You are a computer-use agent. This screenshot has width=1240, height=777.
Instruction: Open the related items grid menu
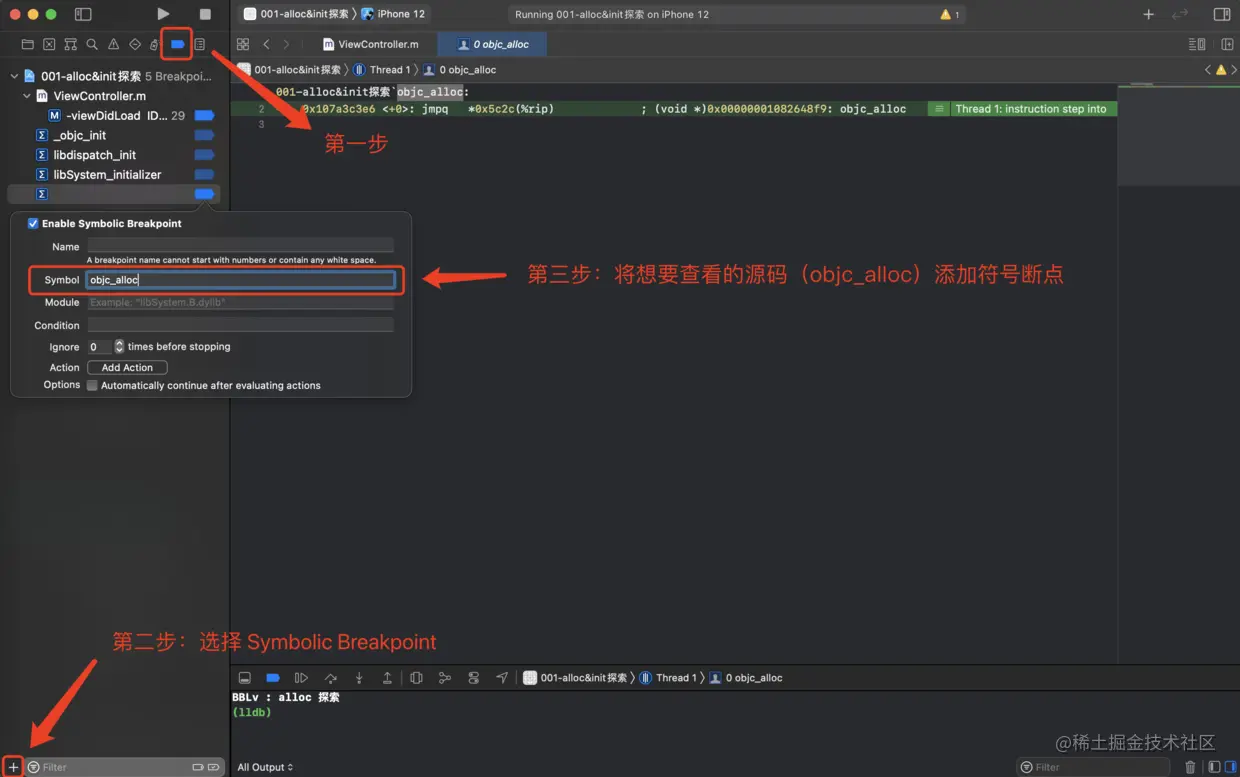click(242, 44)
